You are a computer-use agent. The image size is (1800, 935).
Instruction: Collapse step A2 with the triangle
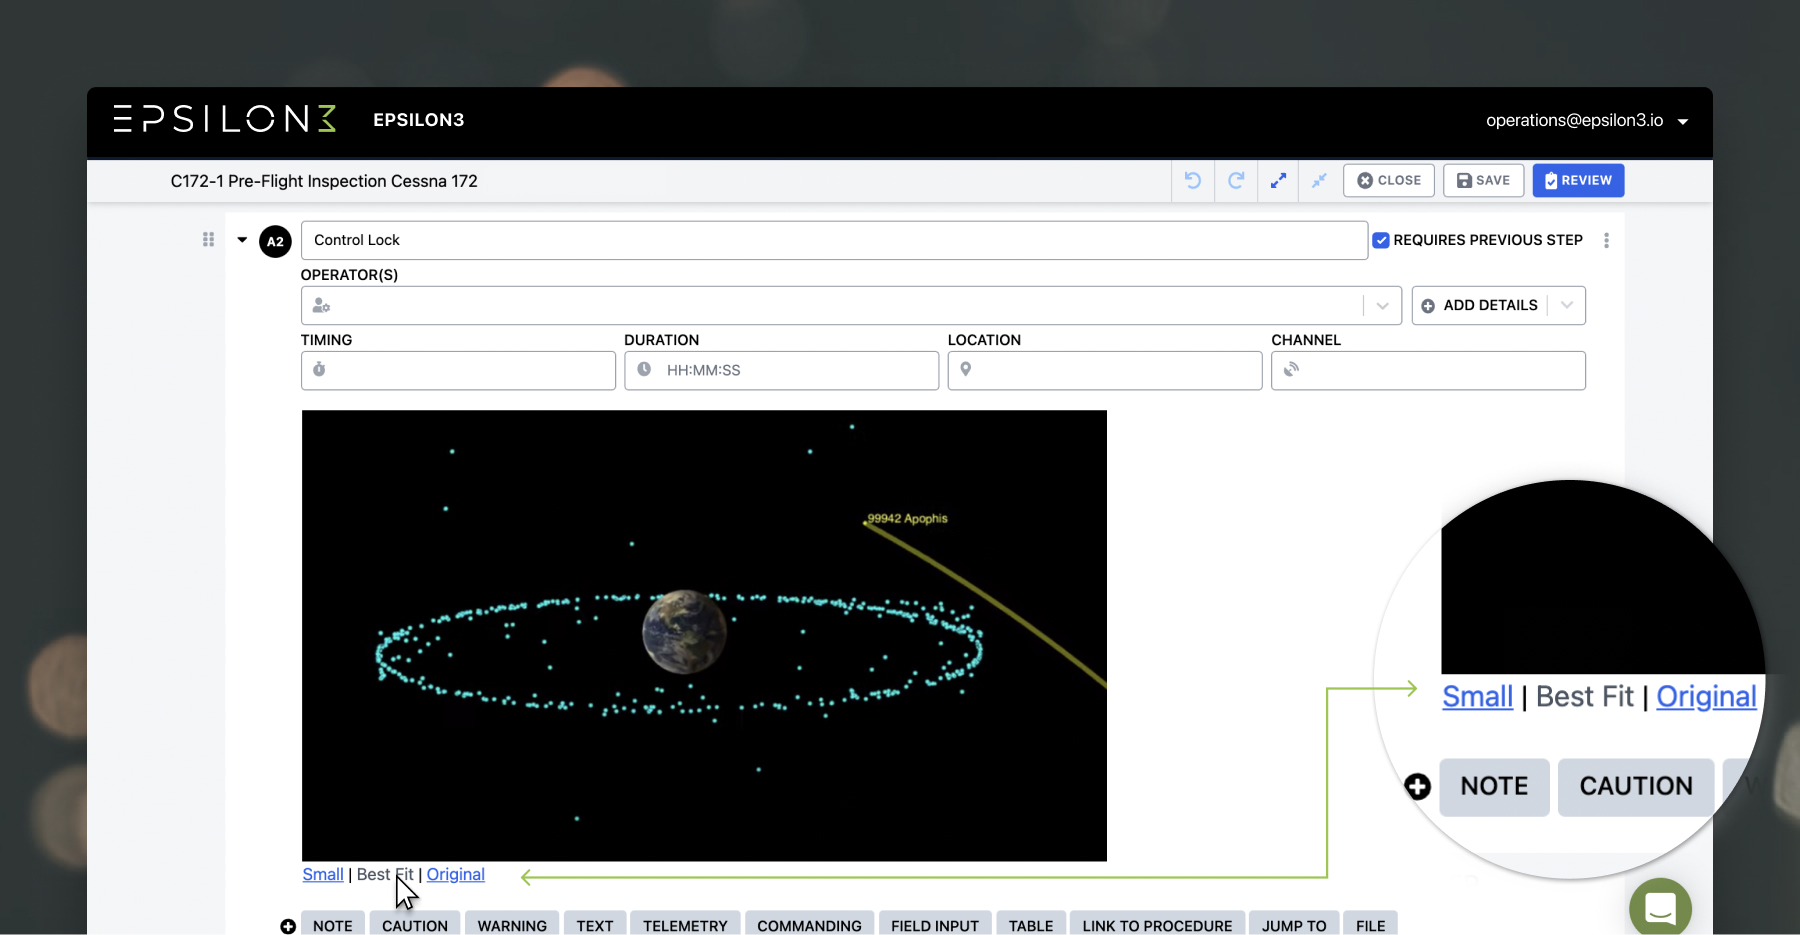242,240
